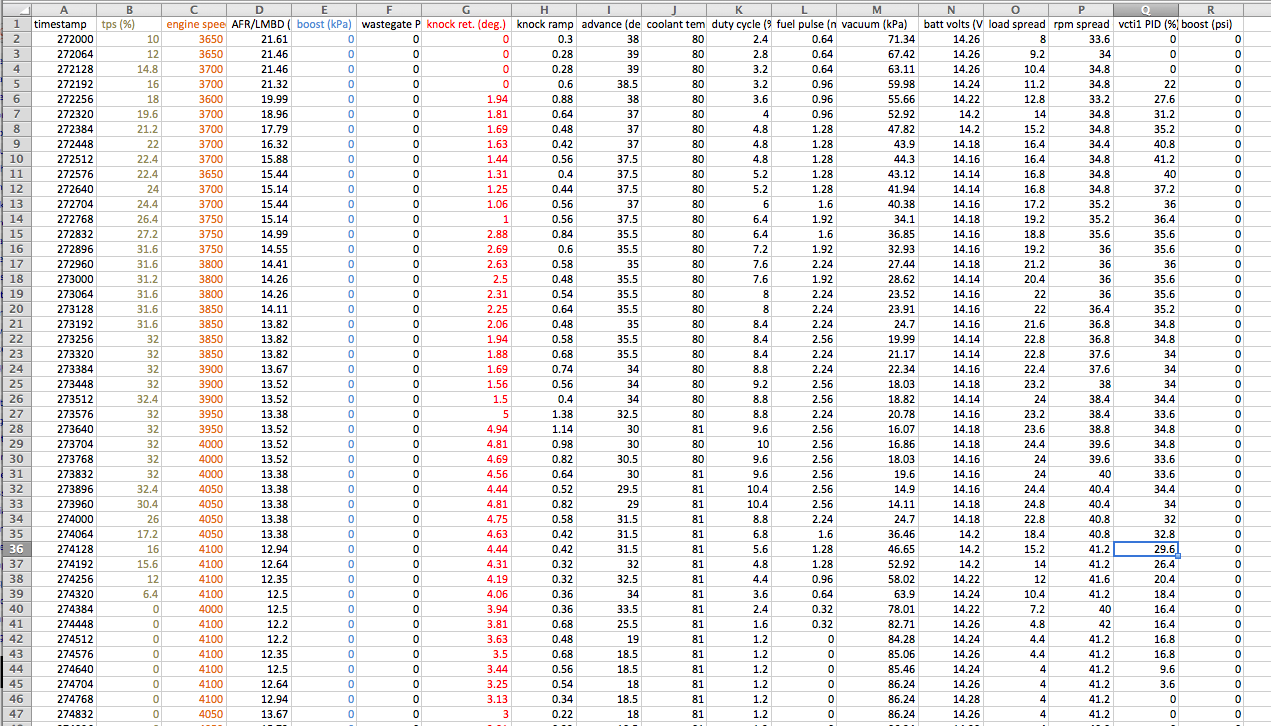Click the "knock ramp" header cell

[x=545, y=23]
